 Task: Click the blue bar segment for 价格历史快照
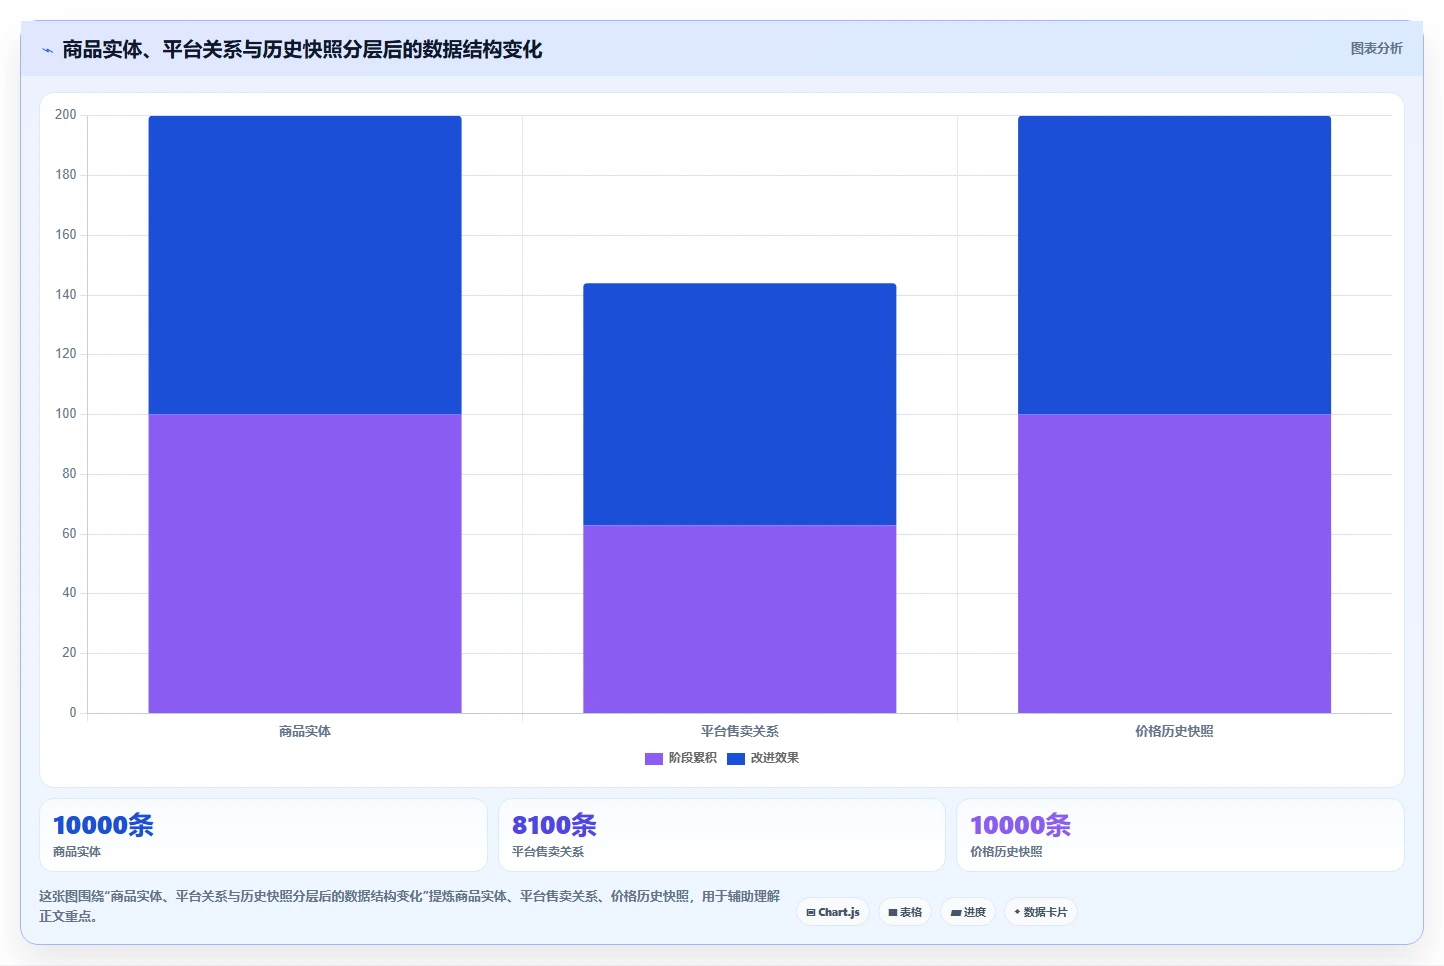[1174, 265]
